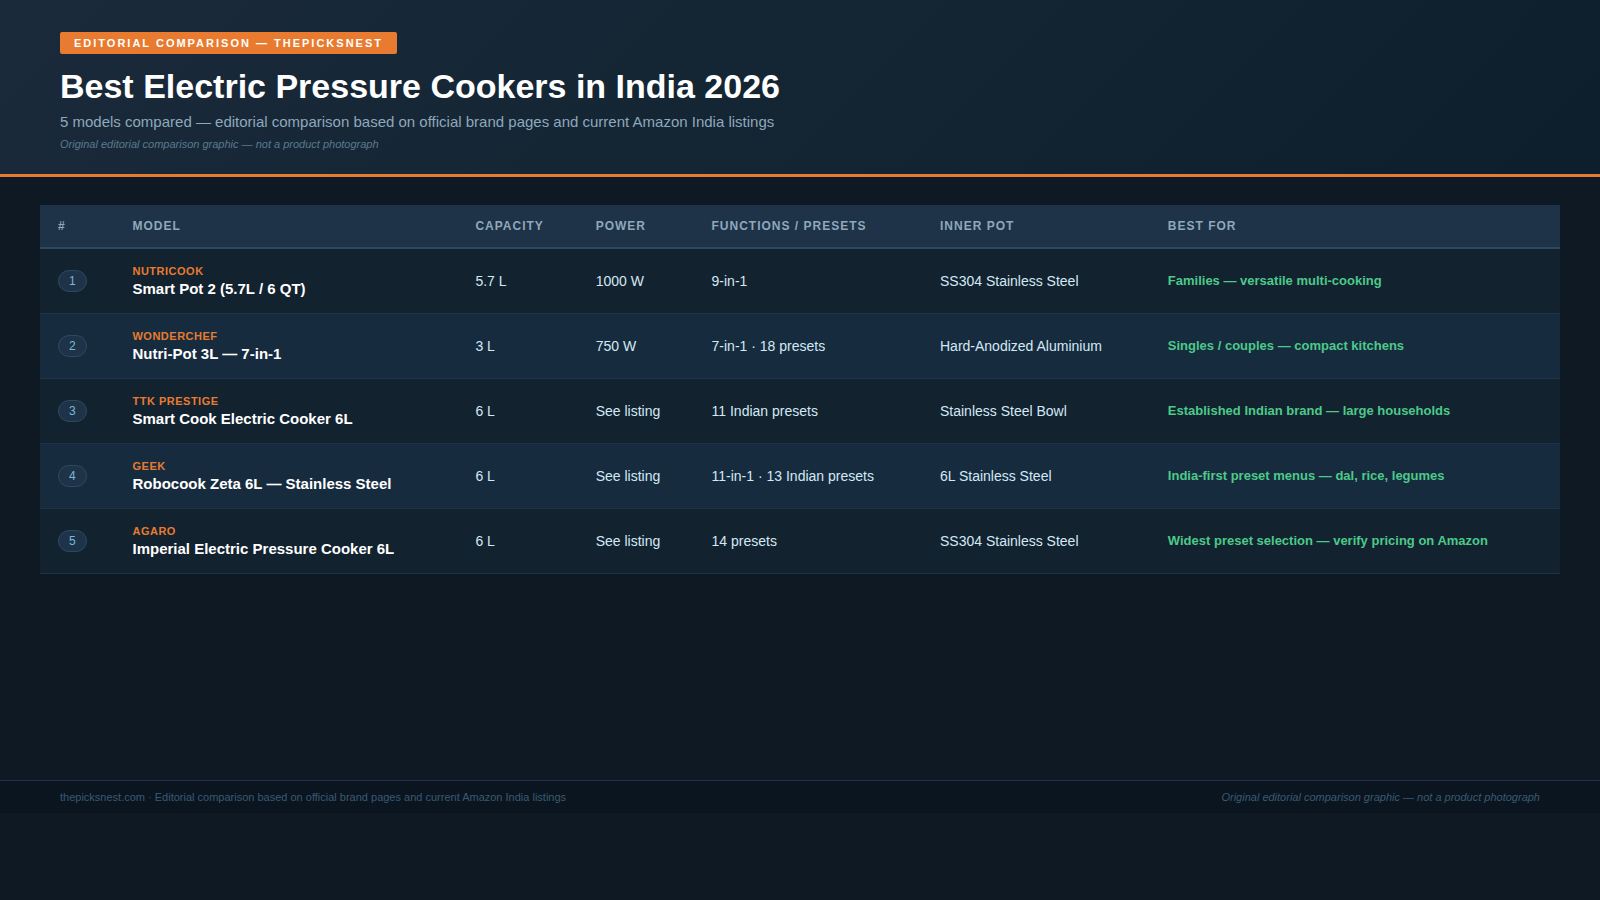Screen dimensions: 1600x900
Task: Select Nutri-Pot 3L — 7-in-1 model name
Action: (x=207, y=354)
